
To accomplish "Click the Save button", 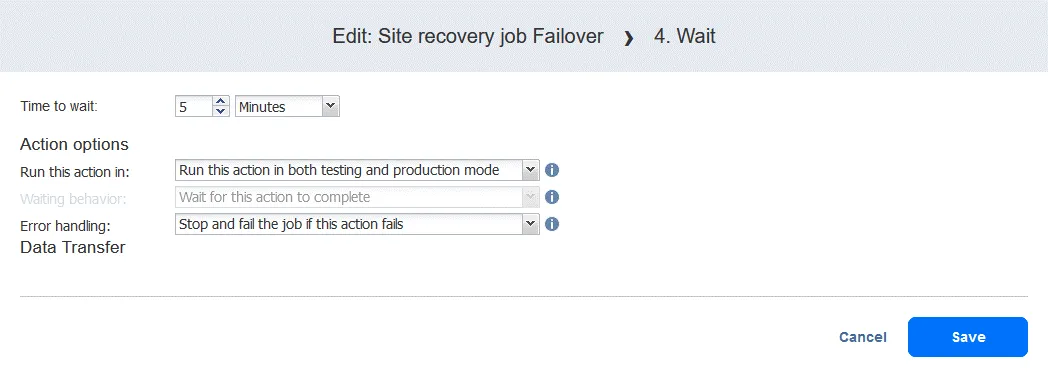I will coord(967,337).
